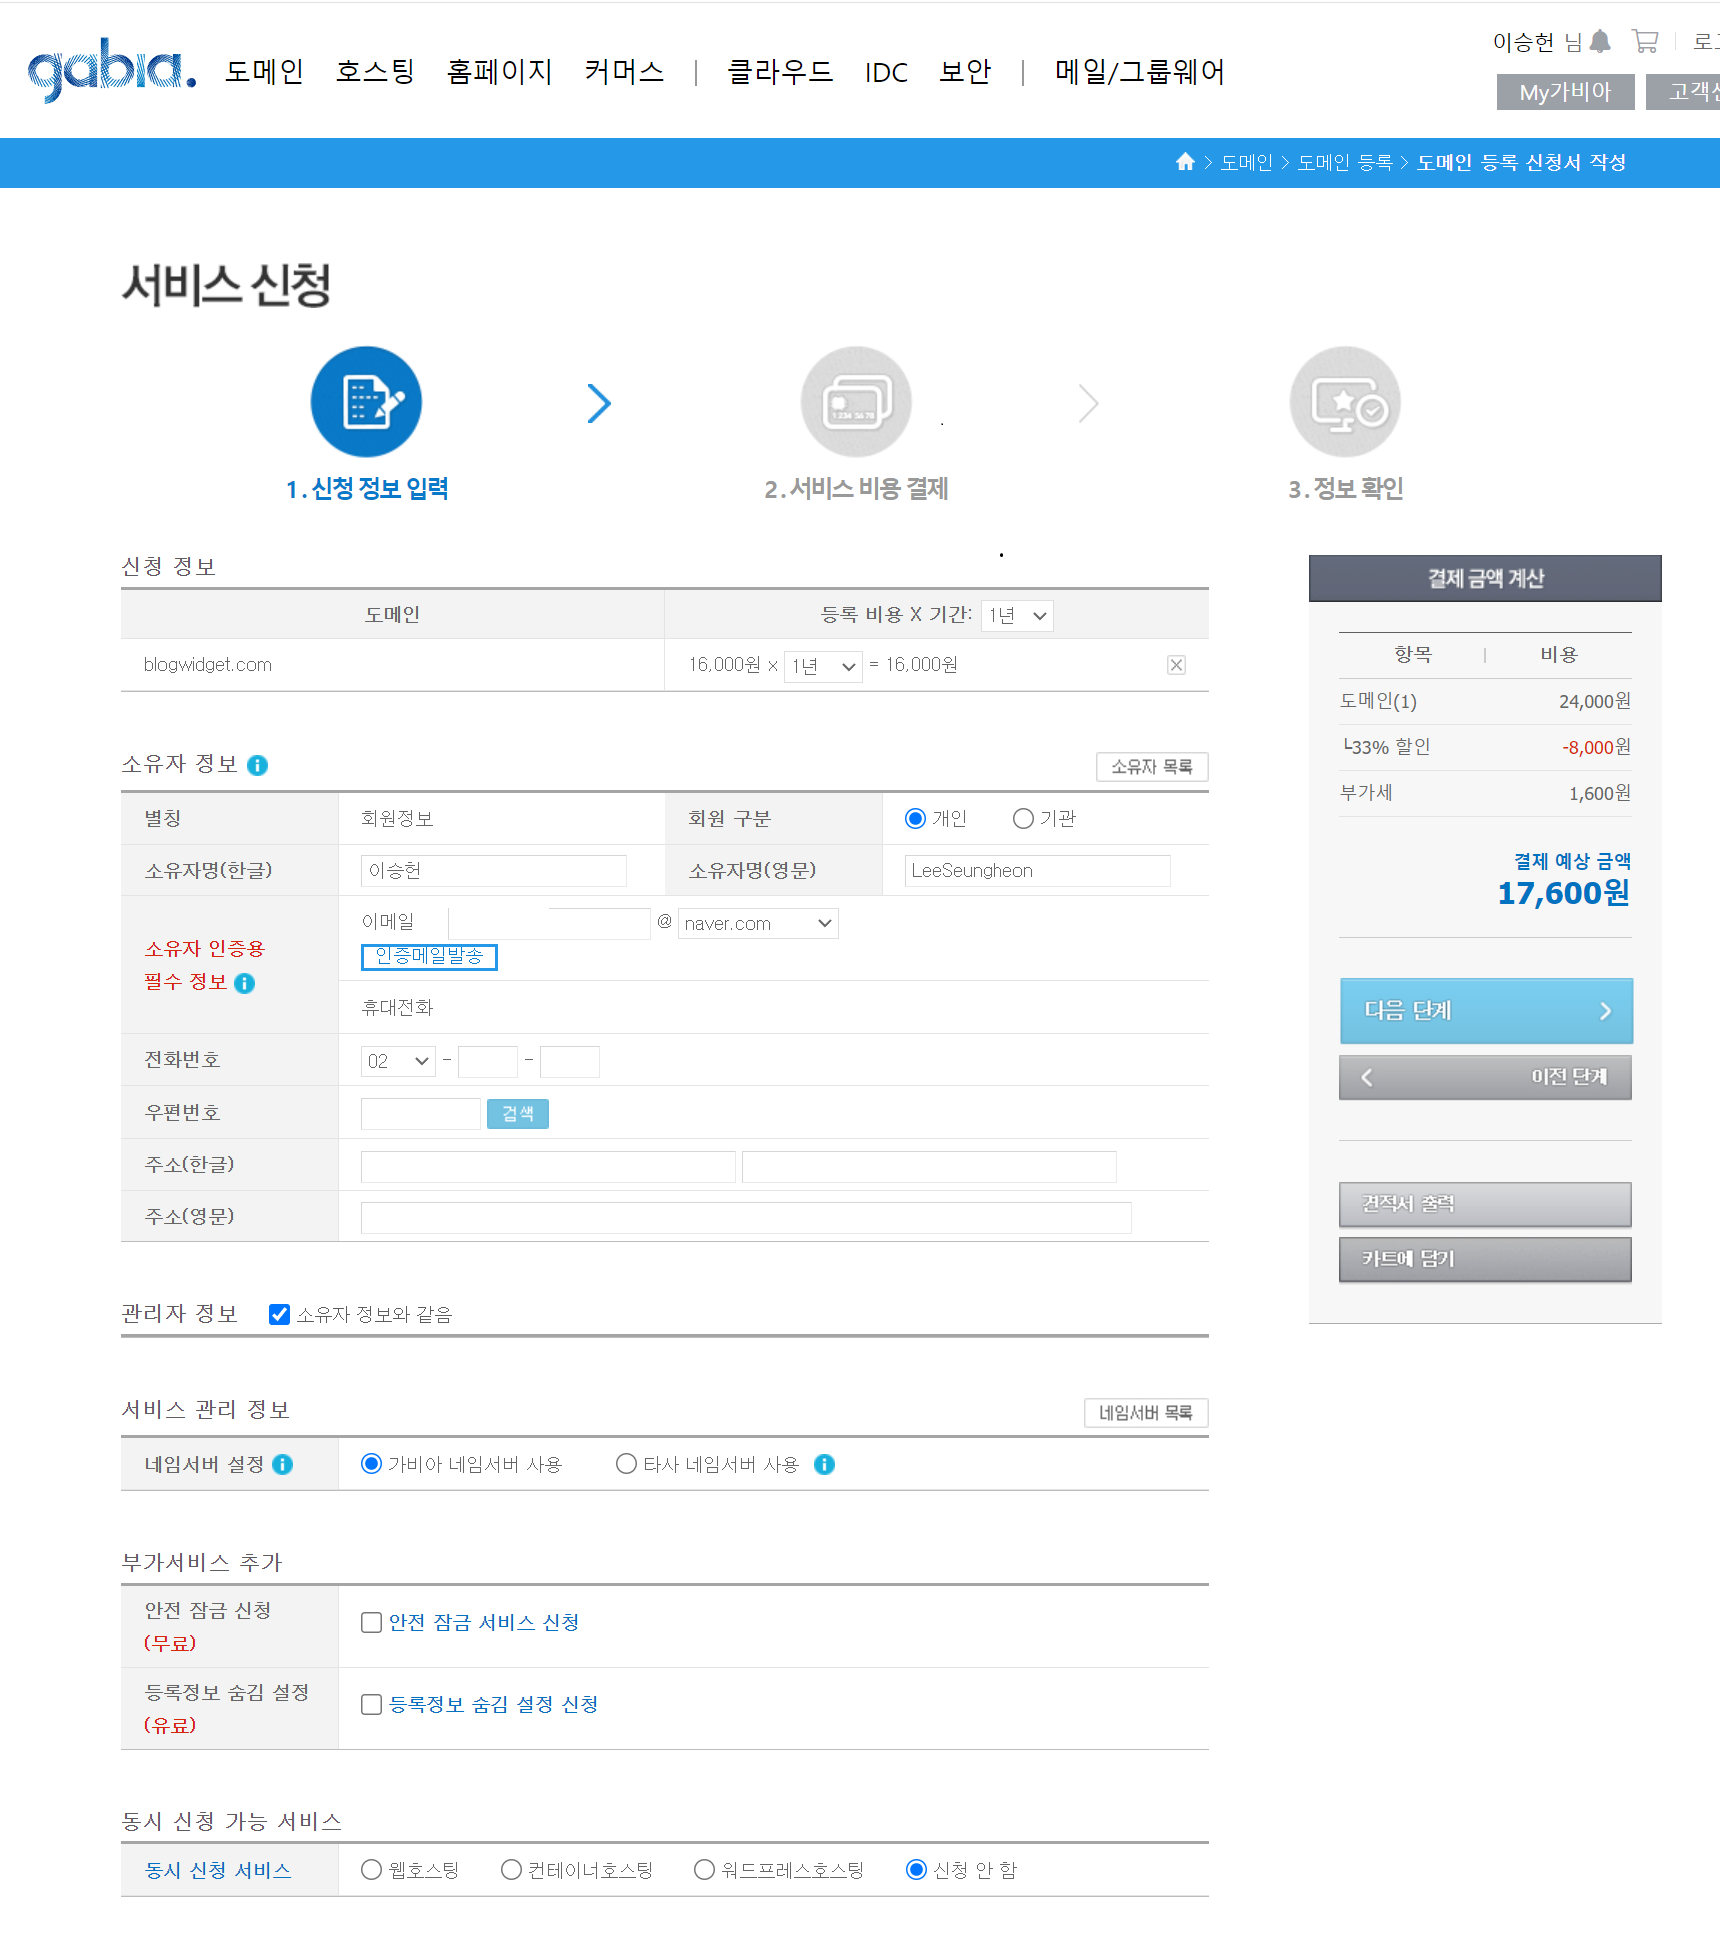Open 메일/그룹웨어 menu in top navigation
The width and height of the screenshot is (1720, 1951).
[x=1139, y=71]
